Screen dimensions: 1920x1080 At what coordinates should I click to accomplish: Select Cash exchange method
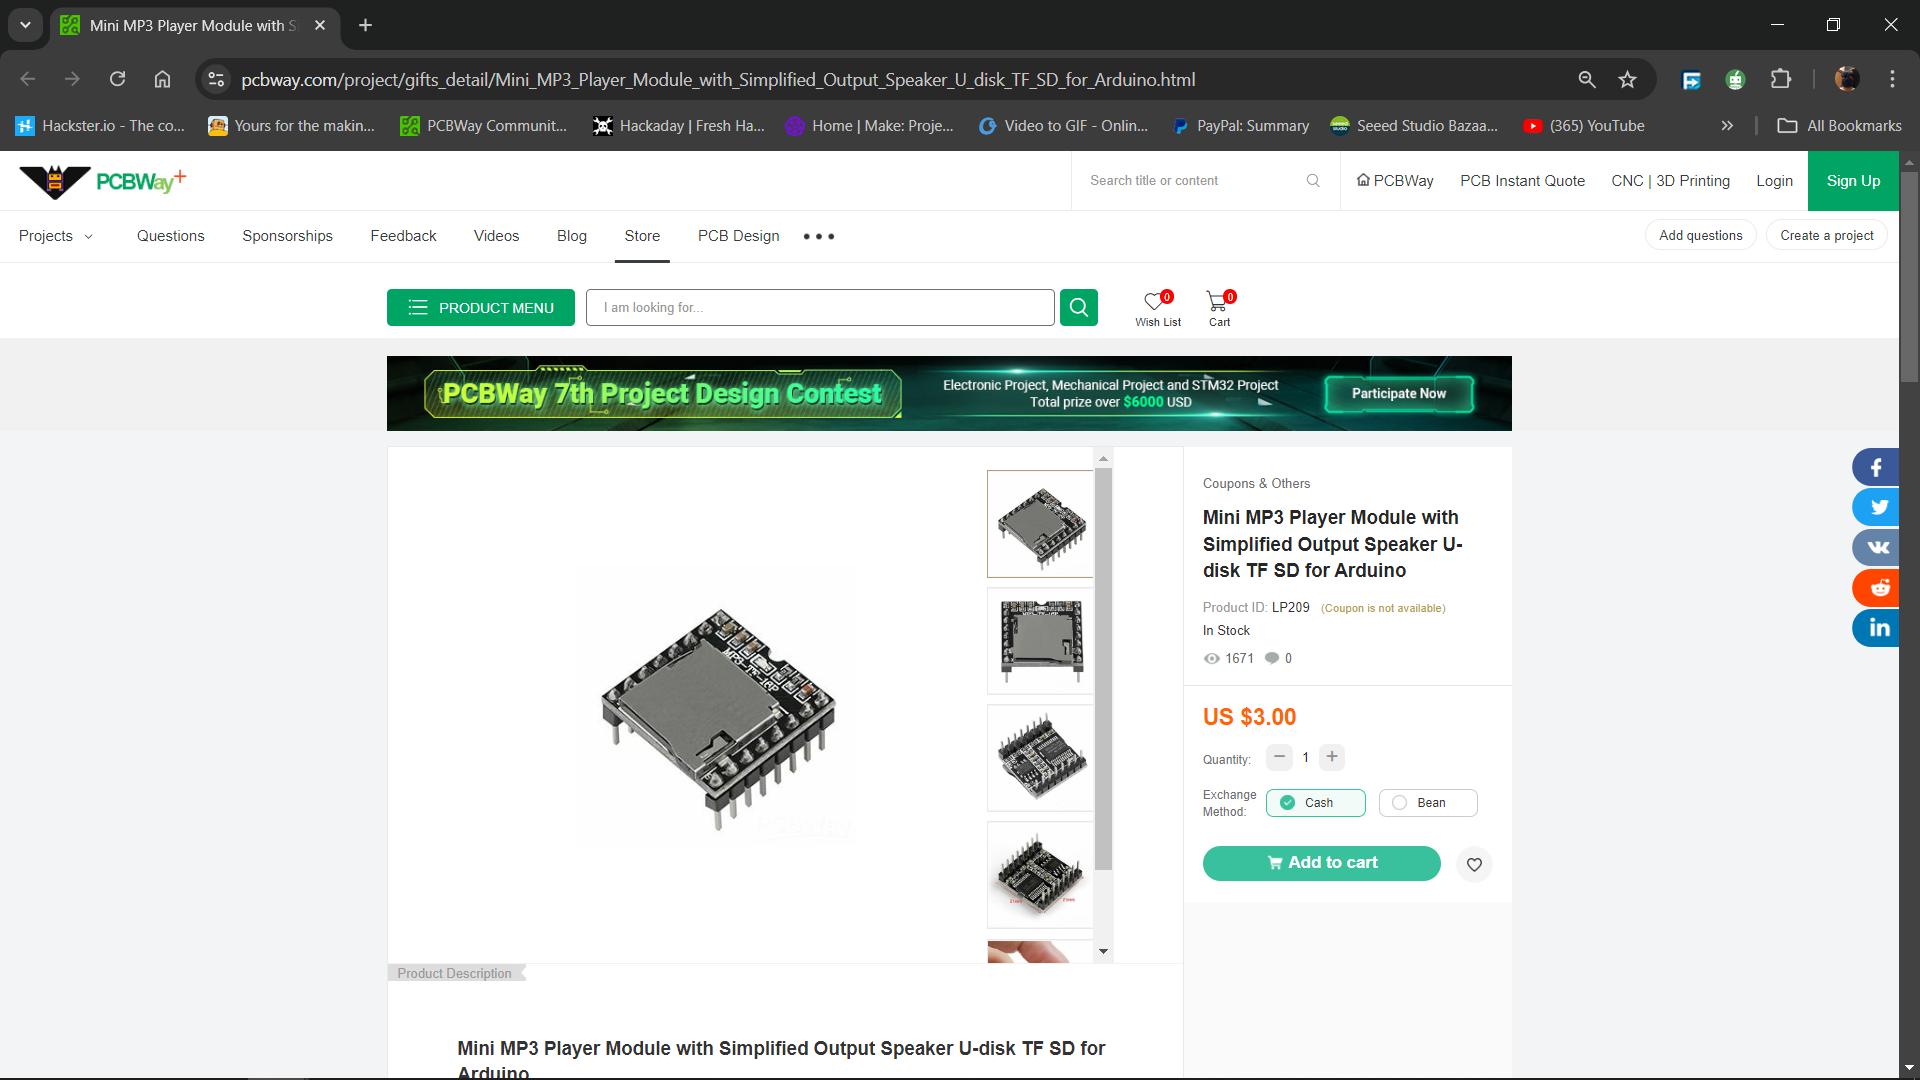click(x=1316, y=803)
